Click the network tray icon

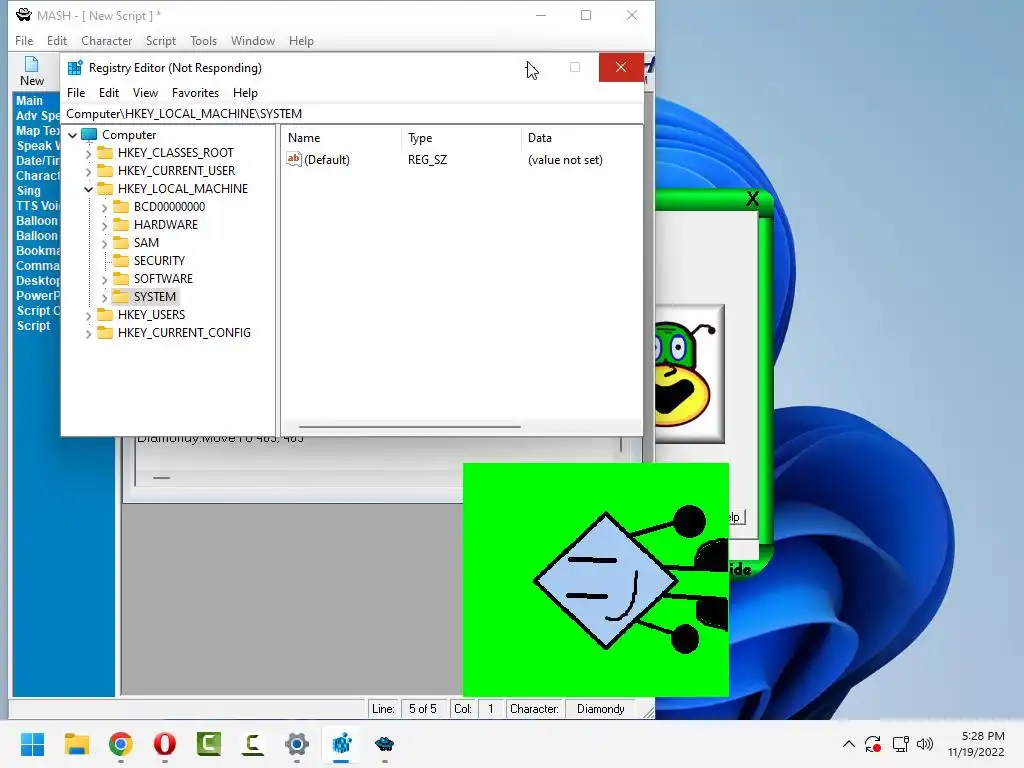pos(901,744)
